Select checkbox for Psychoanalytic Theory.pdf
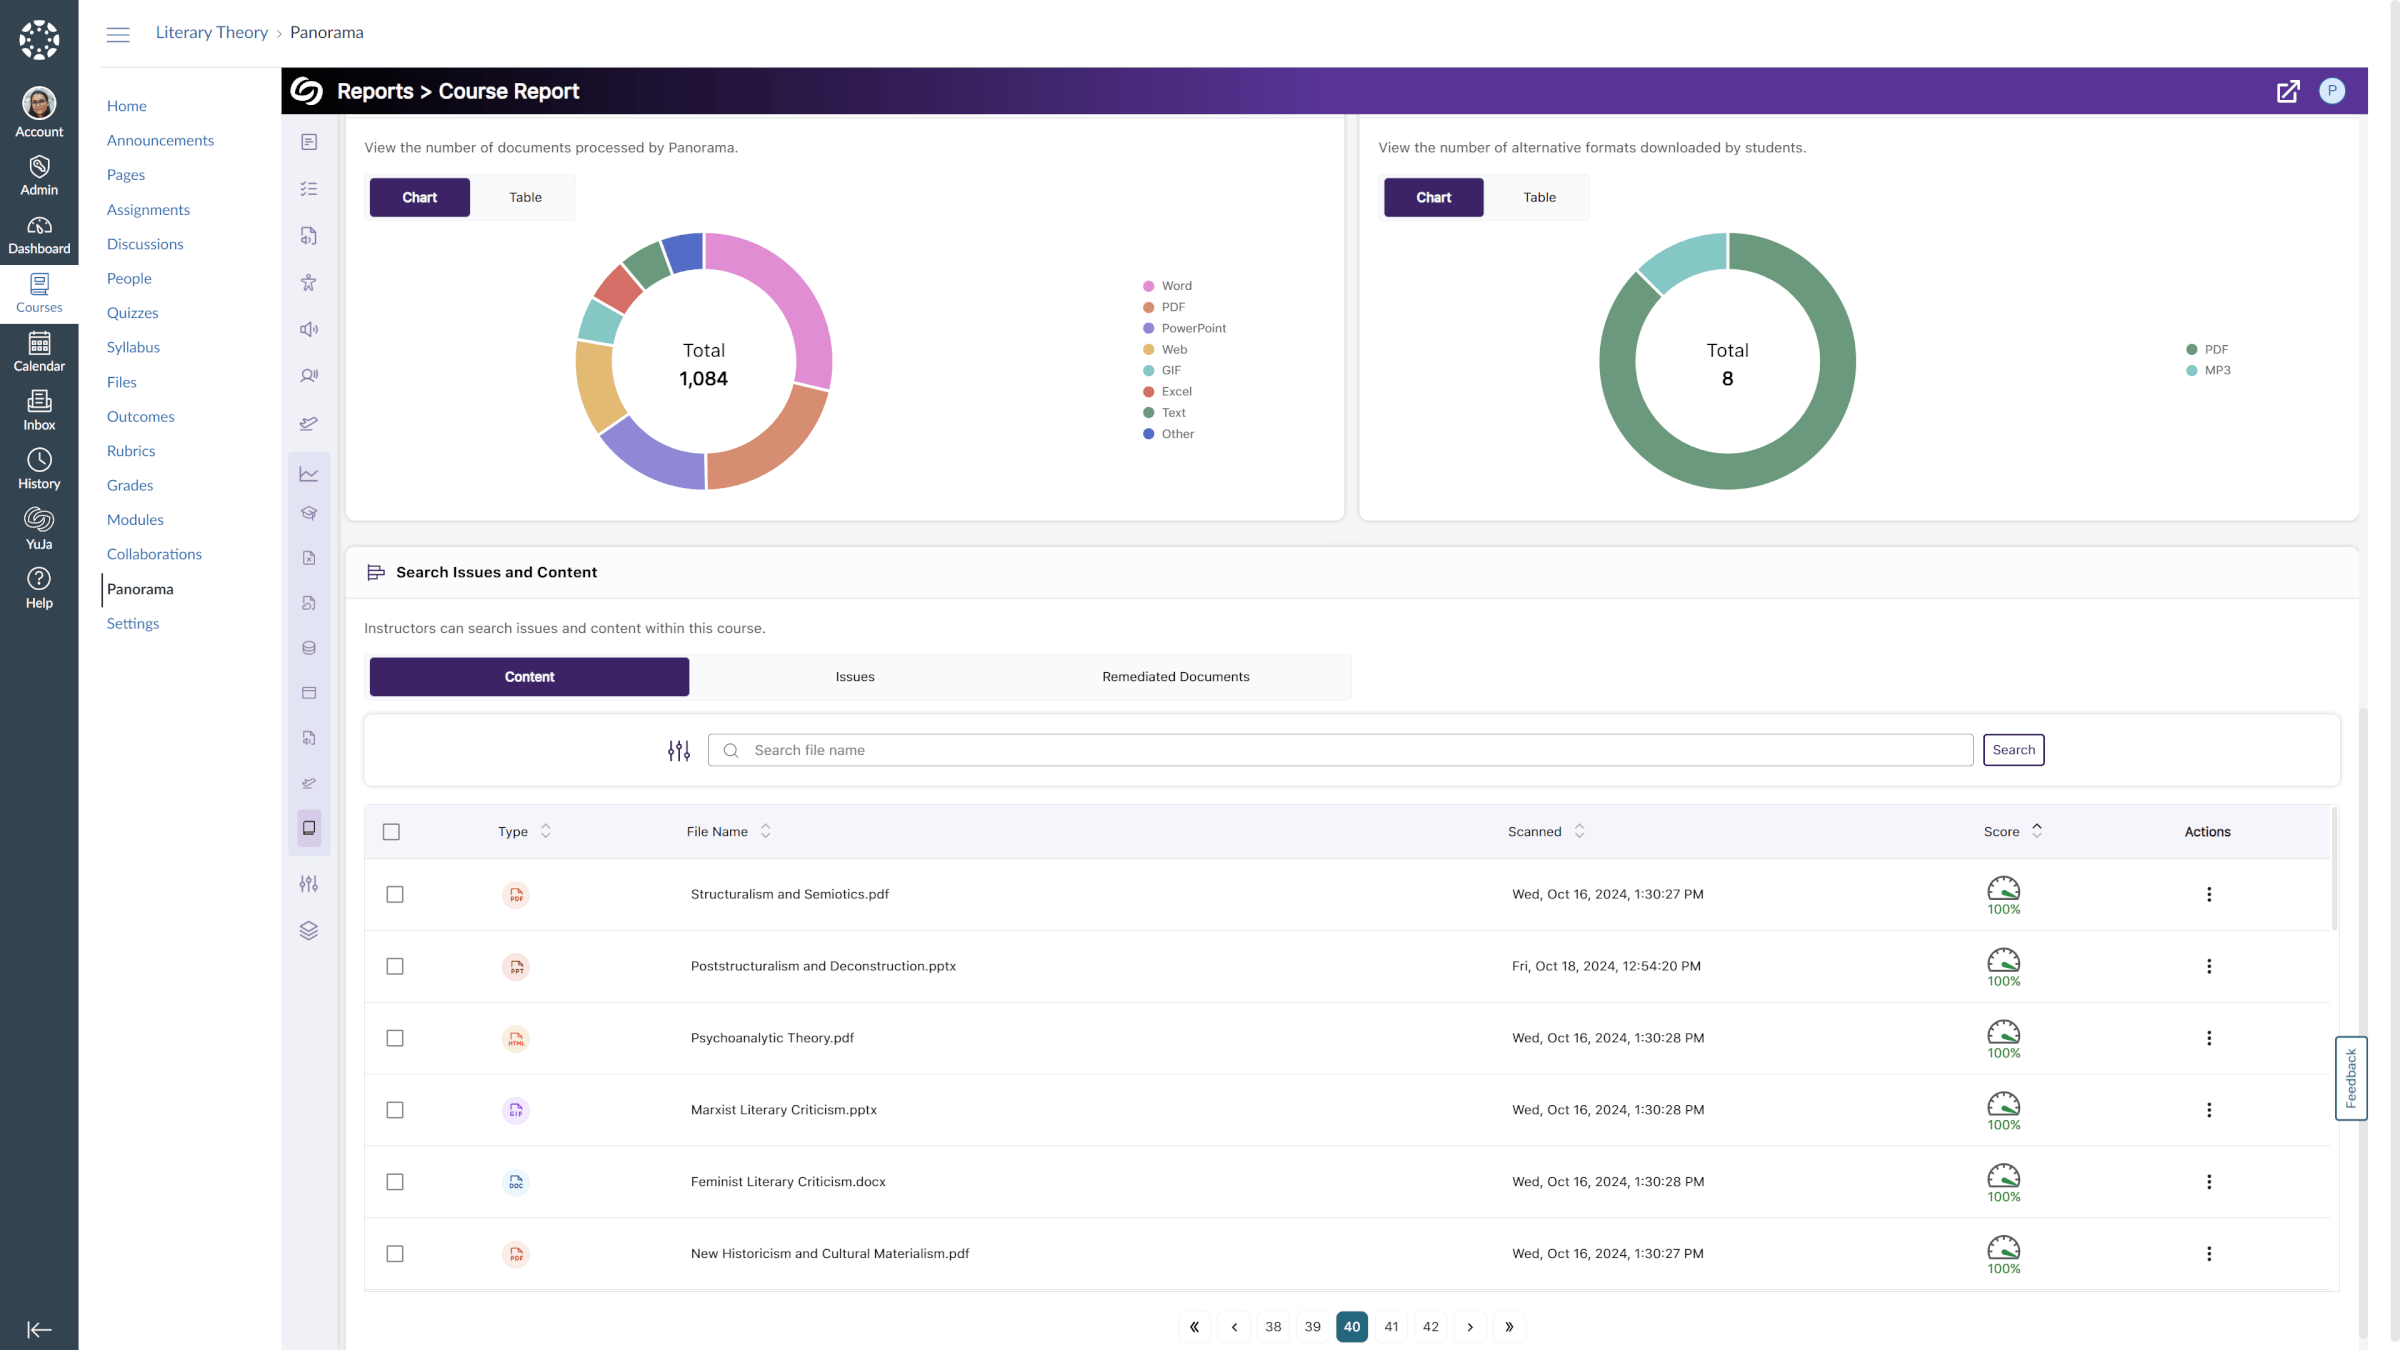The height and width of the screenshot is (1350, 2400). [395, 1038]
